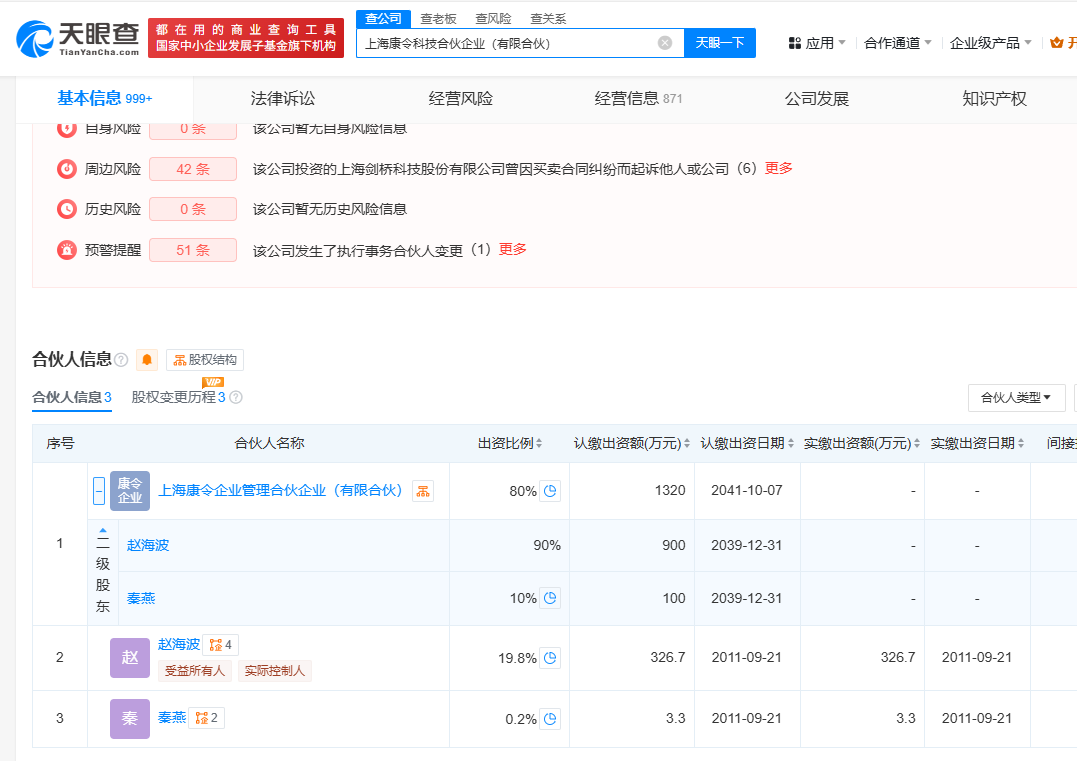The width and height of the screenshot is (1077, 761).
Task: Click the 股权结构 button
Action: coord(205,360)
